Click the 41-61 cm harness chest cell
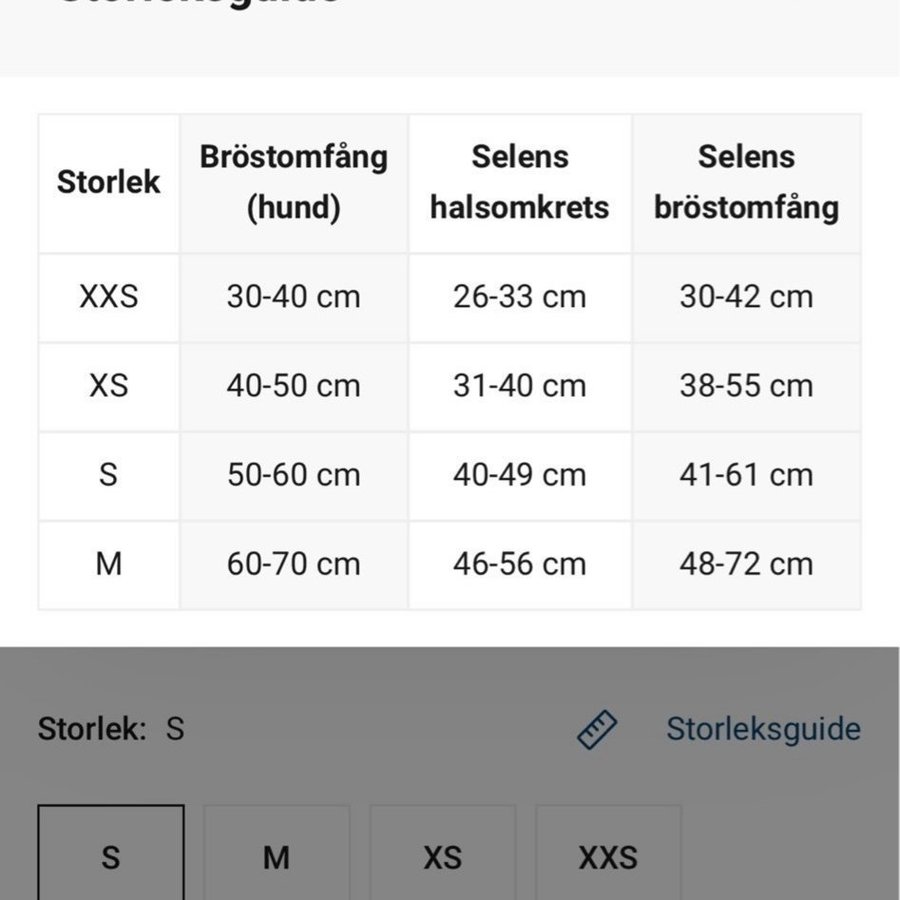The height and width of the screenshot is (900, 900). coord(746,475)
